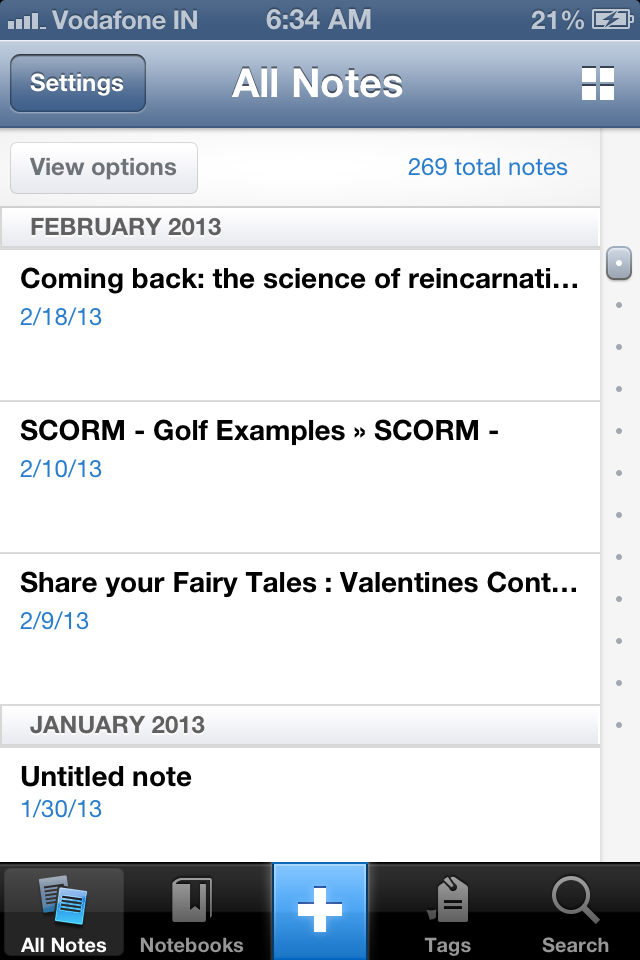Select the All Notes tab
Image resolution: width=640 pixels, height=960 pixels.
click(64, 913)
